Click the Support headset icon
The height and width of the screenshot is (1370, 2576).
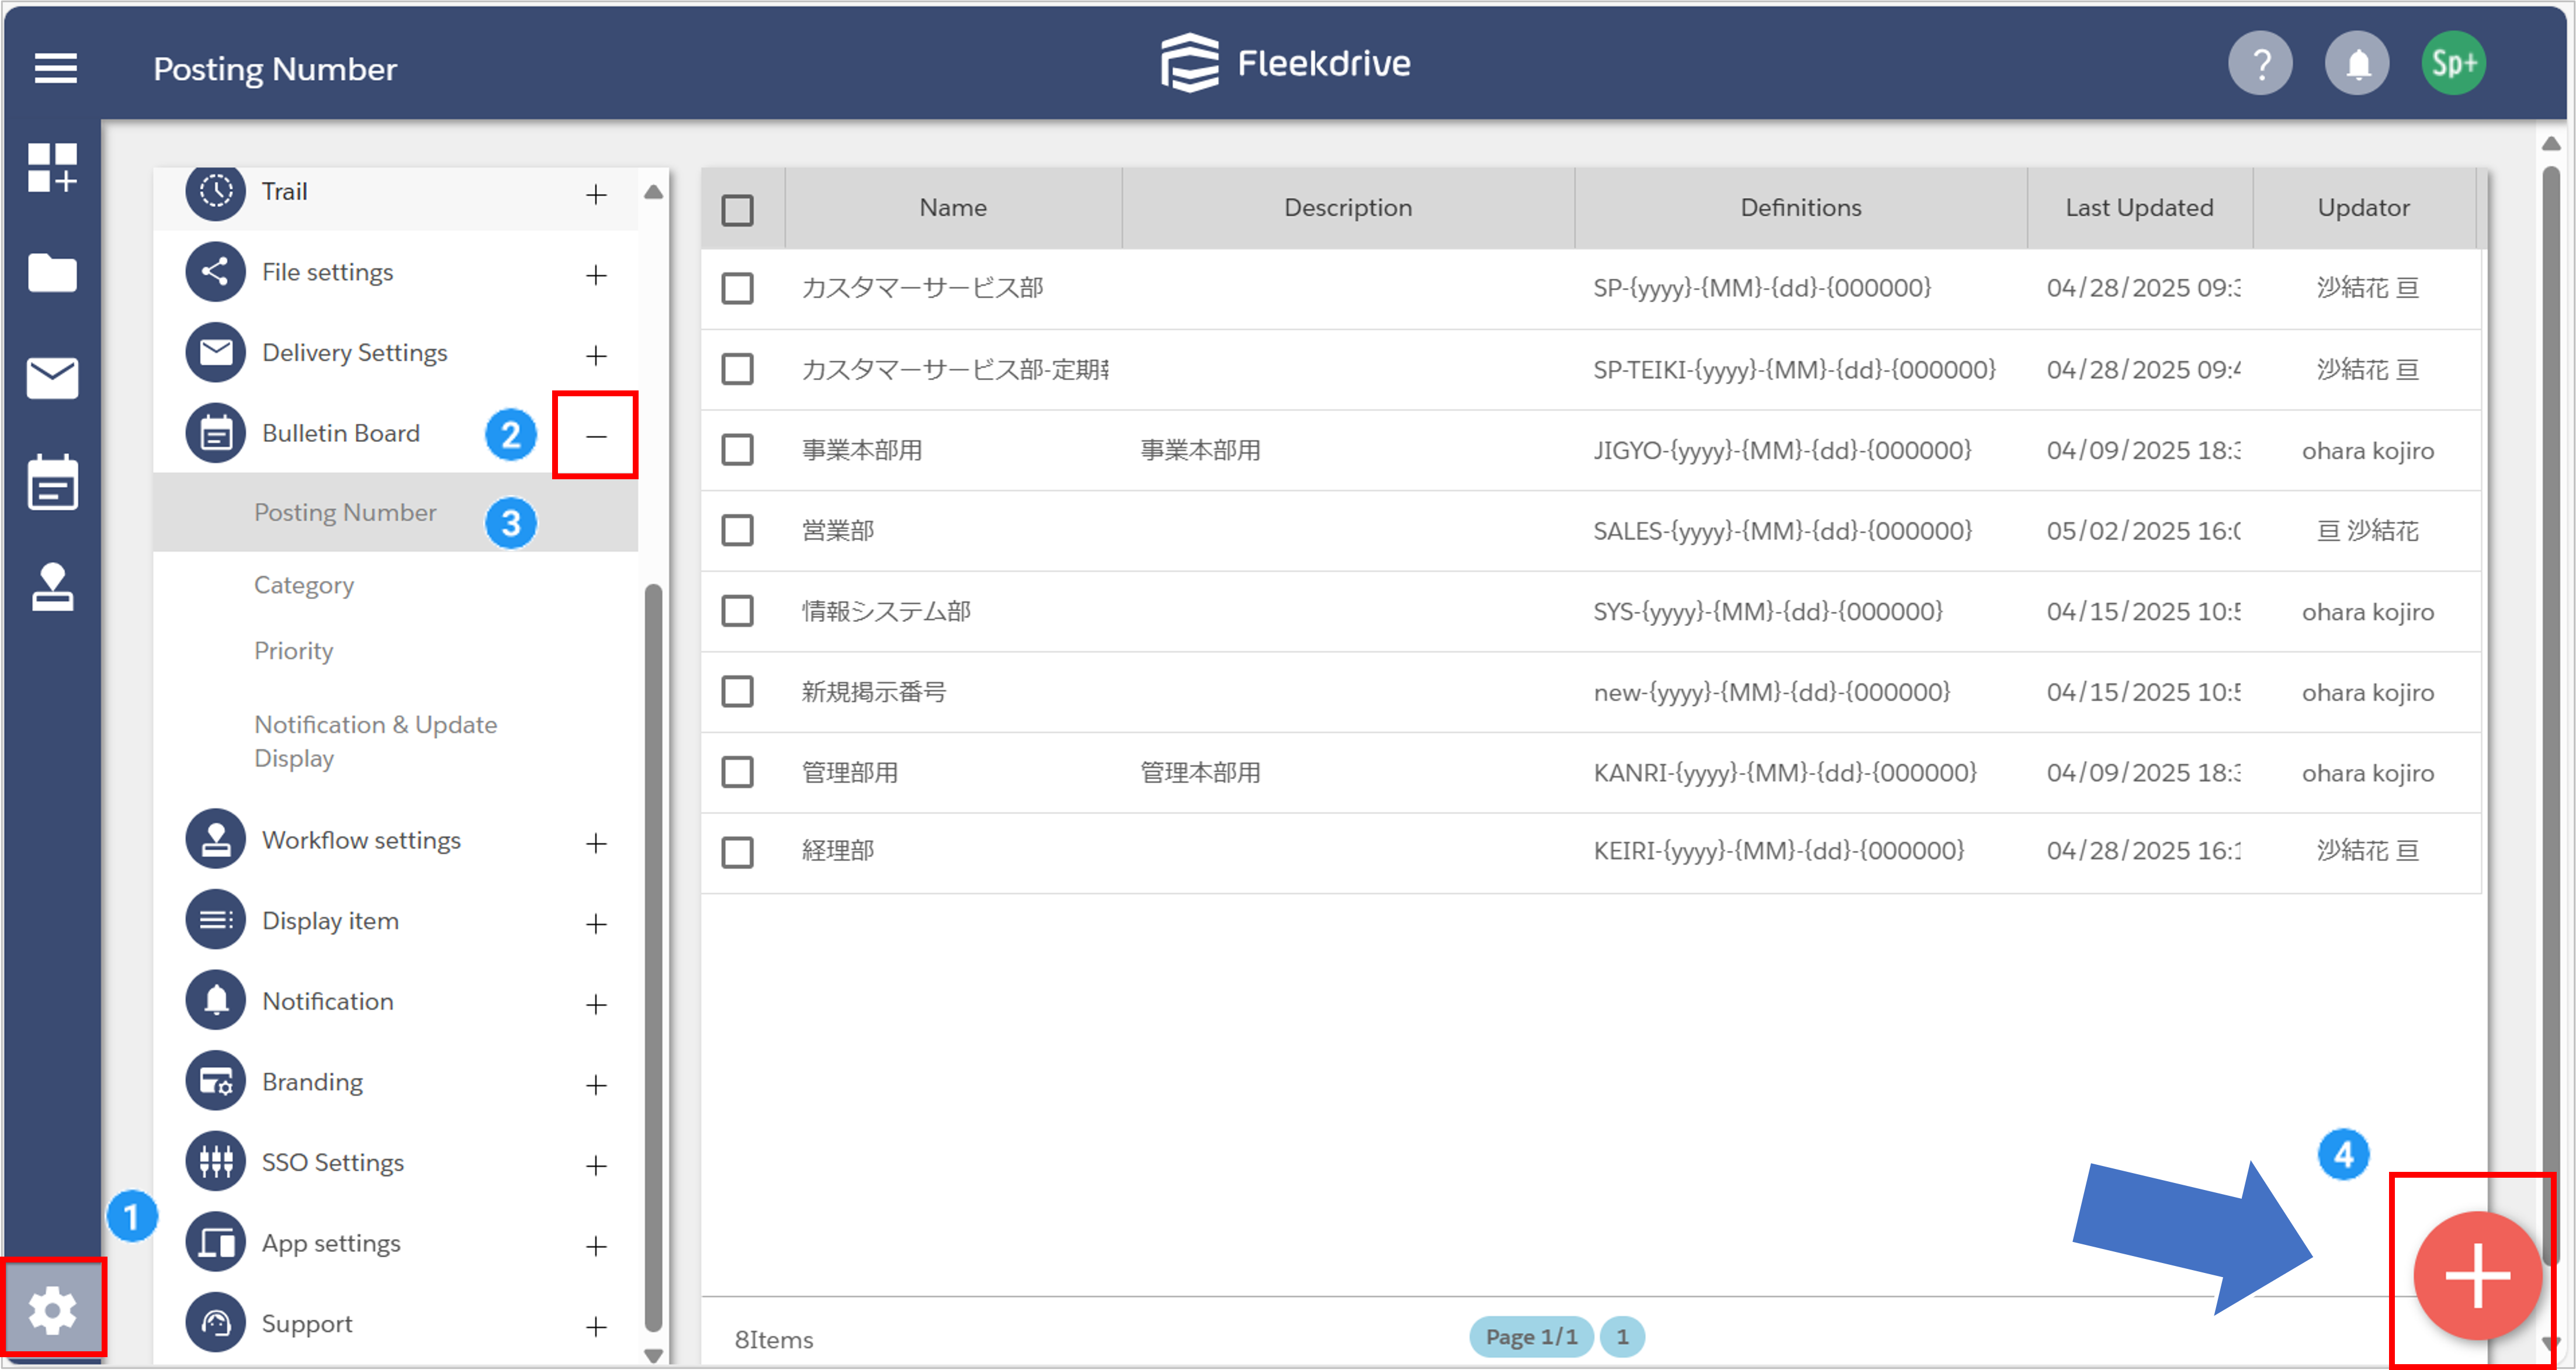215,1322
